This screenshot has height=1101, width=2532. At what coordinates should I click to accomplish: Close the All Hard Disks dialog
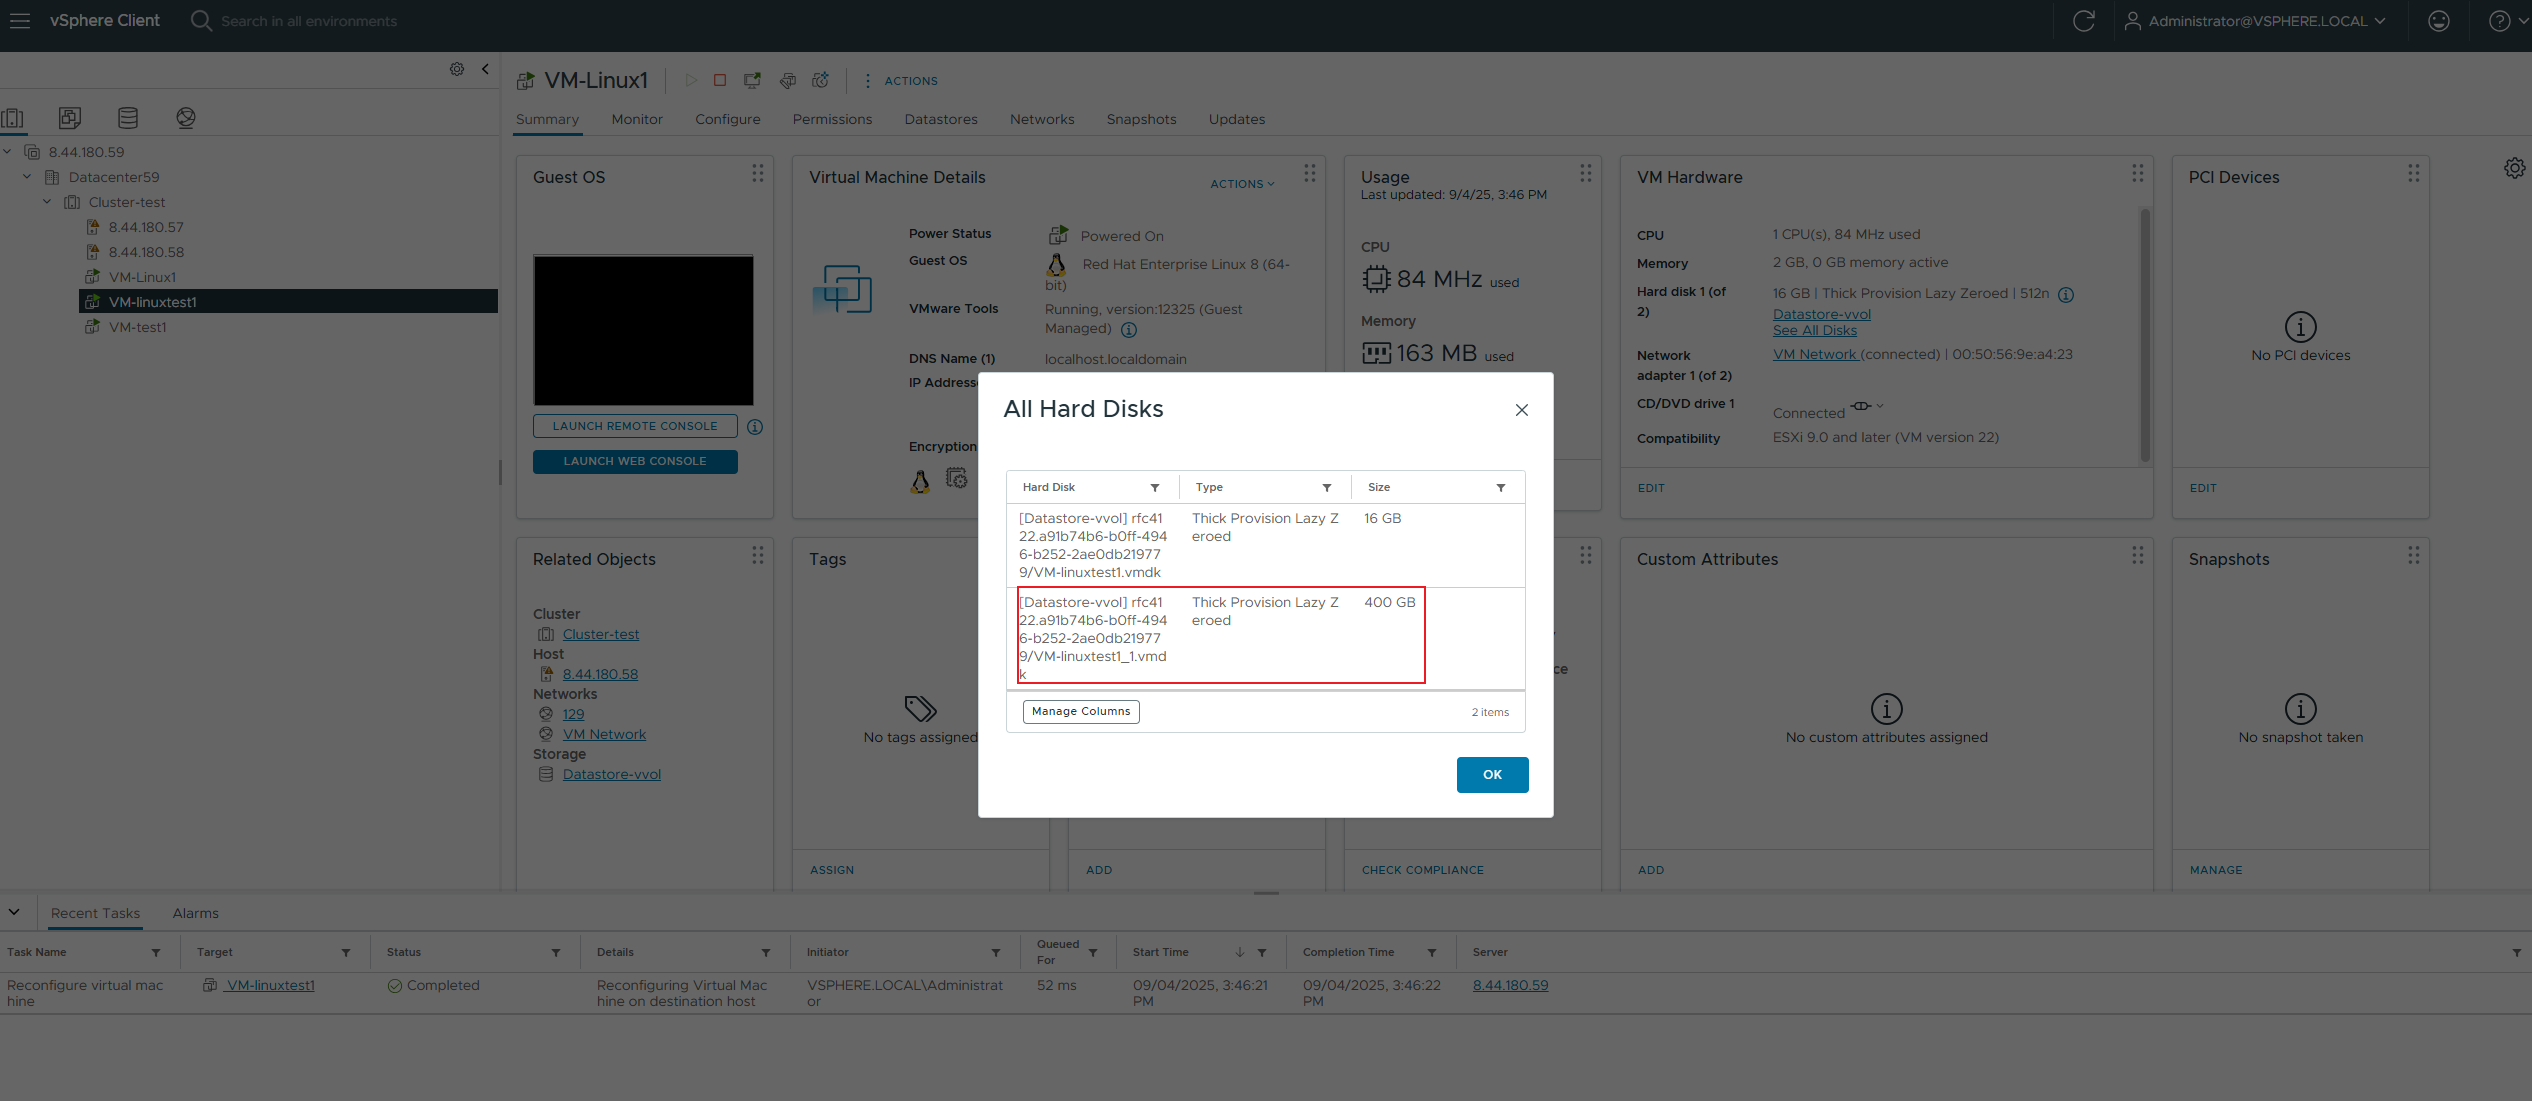tap(1522, 410)
